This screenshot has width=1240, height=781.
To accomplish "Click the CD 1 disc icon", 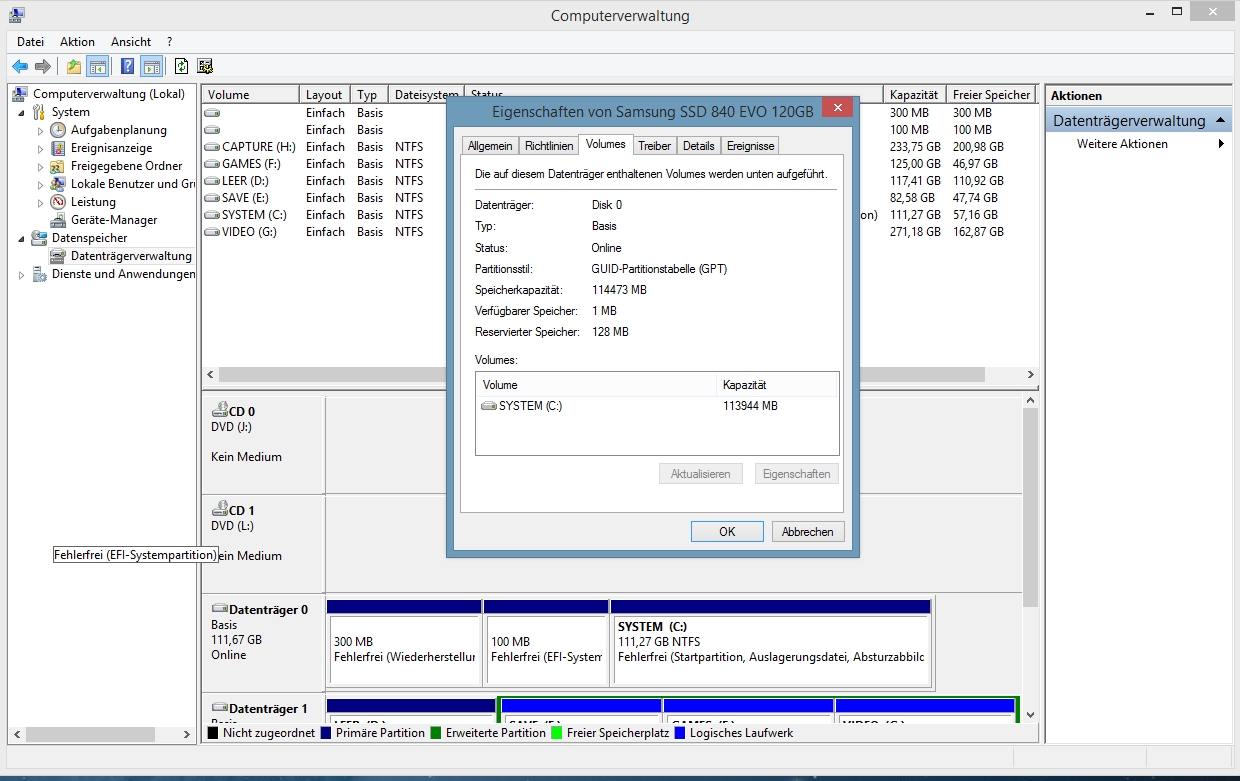I will pyautogui.click(x=220, y=509).
